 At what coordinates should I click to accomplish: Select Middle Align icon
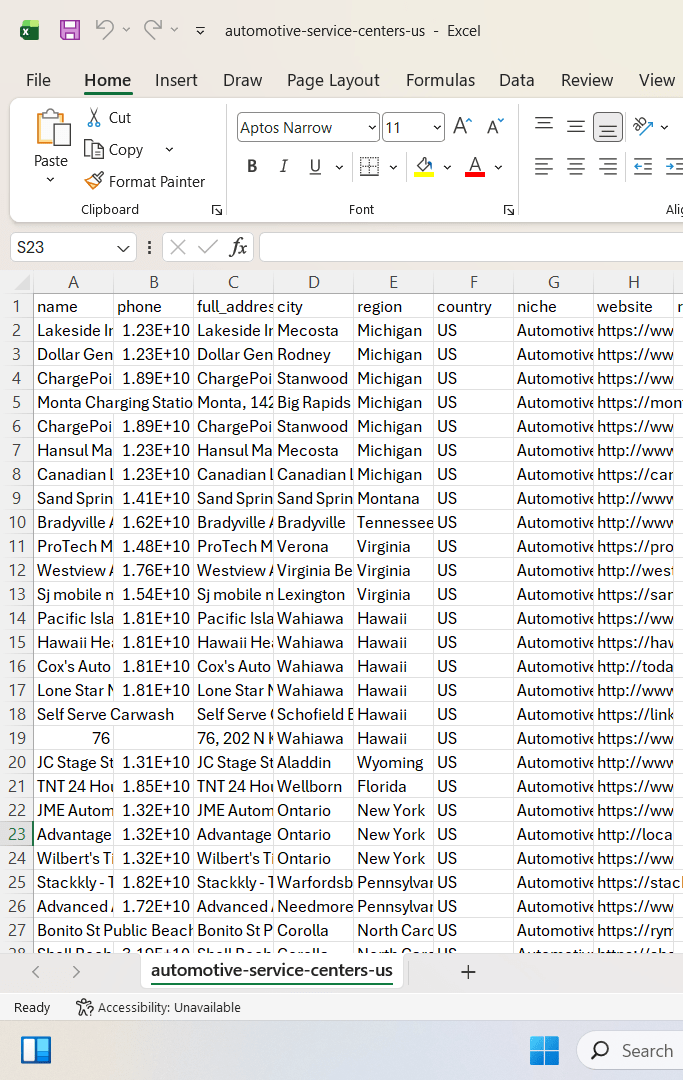(576, 126)
